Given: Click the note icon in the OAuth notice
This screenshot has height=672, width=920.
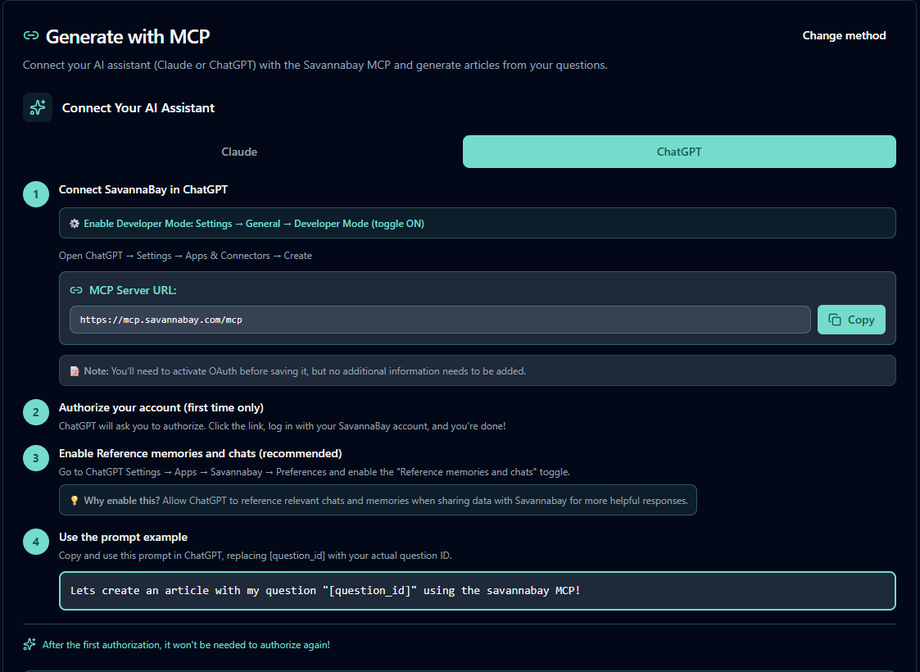Looking at the screenshot, I should [75, 371].
